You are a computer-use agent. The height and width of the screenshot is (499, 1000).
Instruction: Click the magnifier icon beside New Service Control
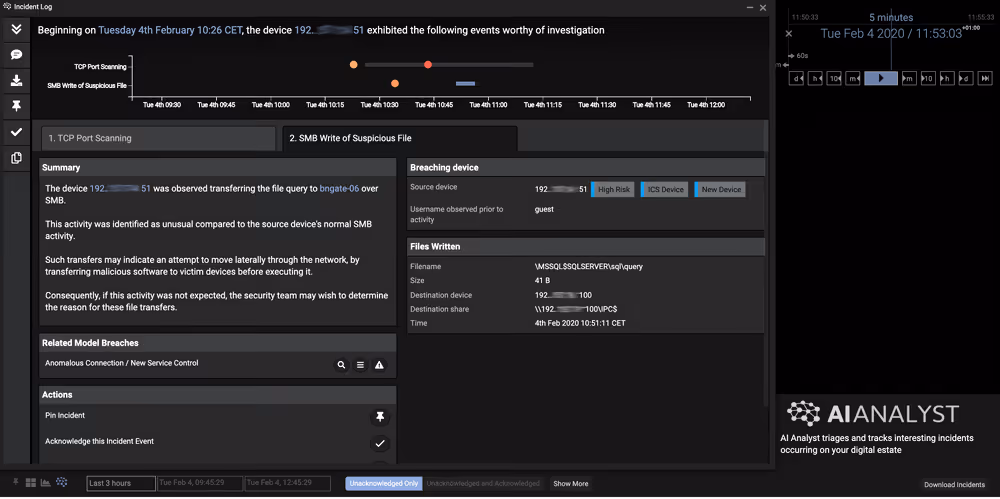click(341, 365)
